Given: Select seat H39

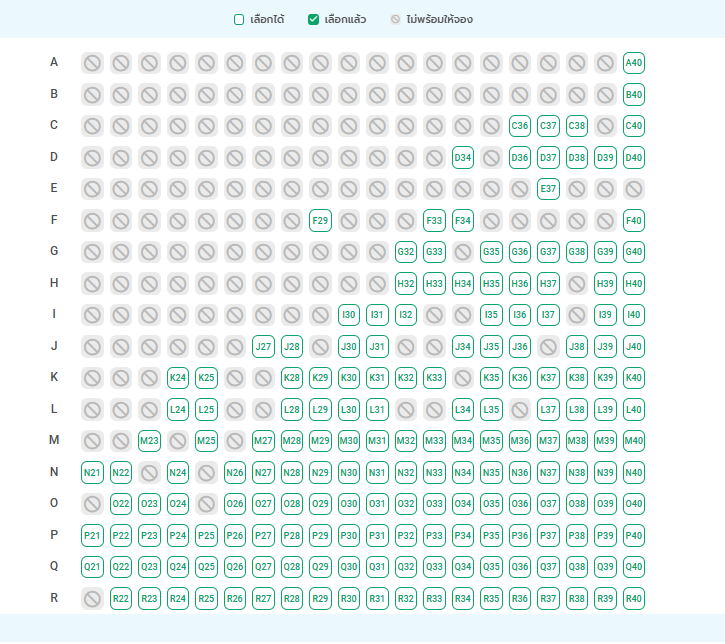Looking at the screenshot, I should pyautogui.click(x=605, y=283).
